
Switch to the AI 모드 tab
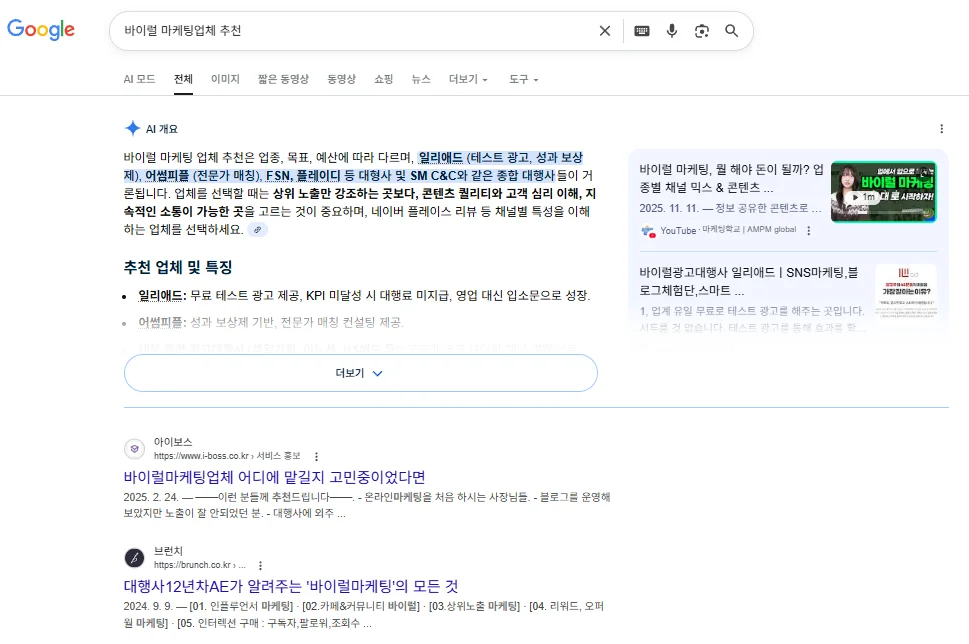139,79
